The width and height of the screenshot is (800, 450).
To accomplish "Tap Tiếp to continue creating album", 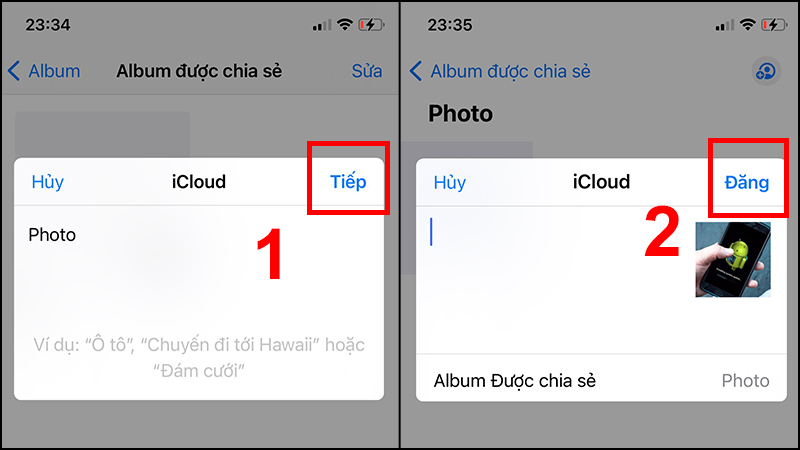I will click(x=348, y=182).
